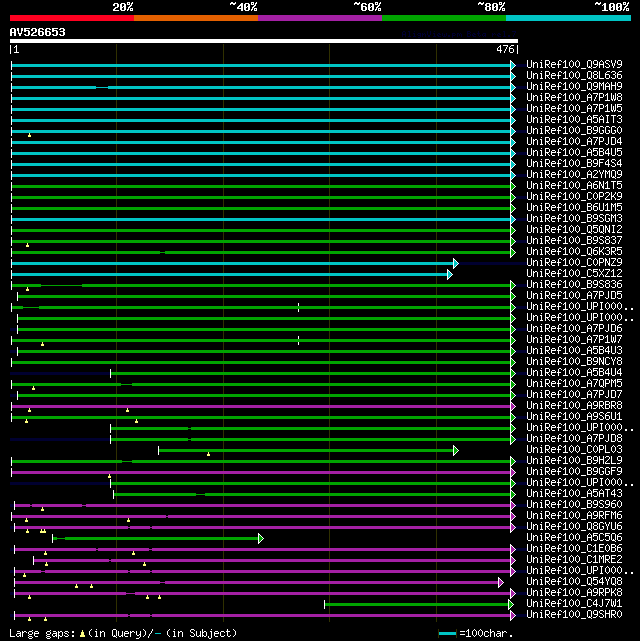Choose the UniRef100_B9H2L9 entry

(574, 461)
